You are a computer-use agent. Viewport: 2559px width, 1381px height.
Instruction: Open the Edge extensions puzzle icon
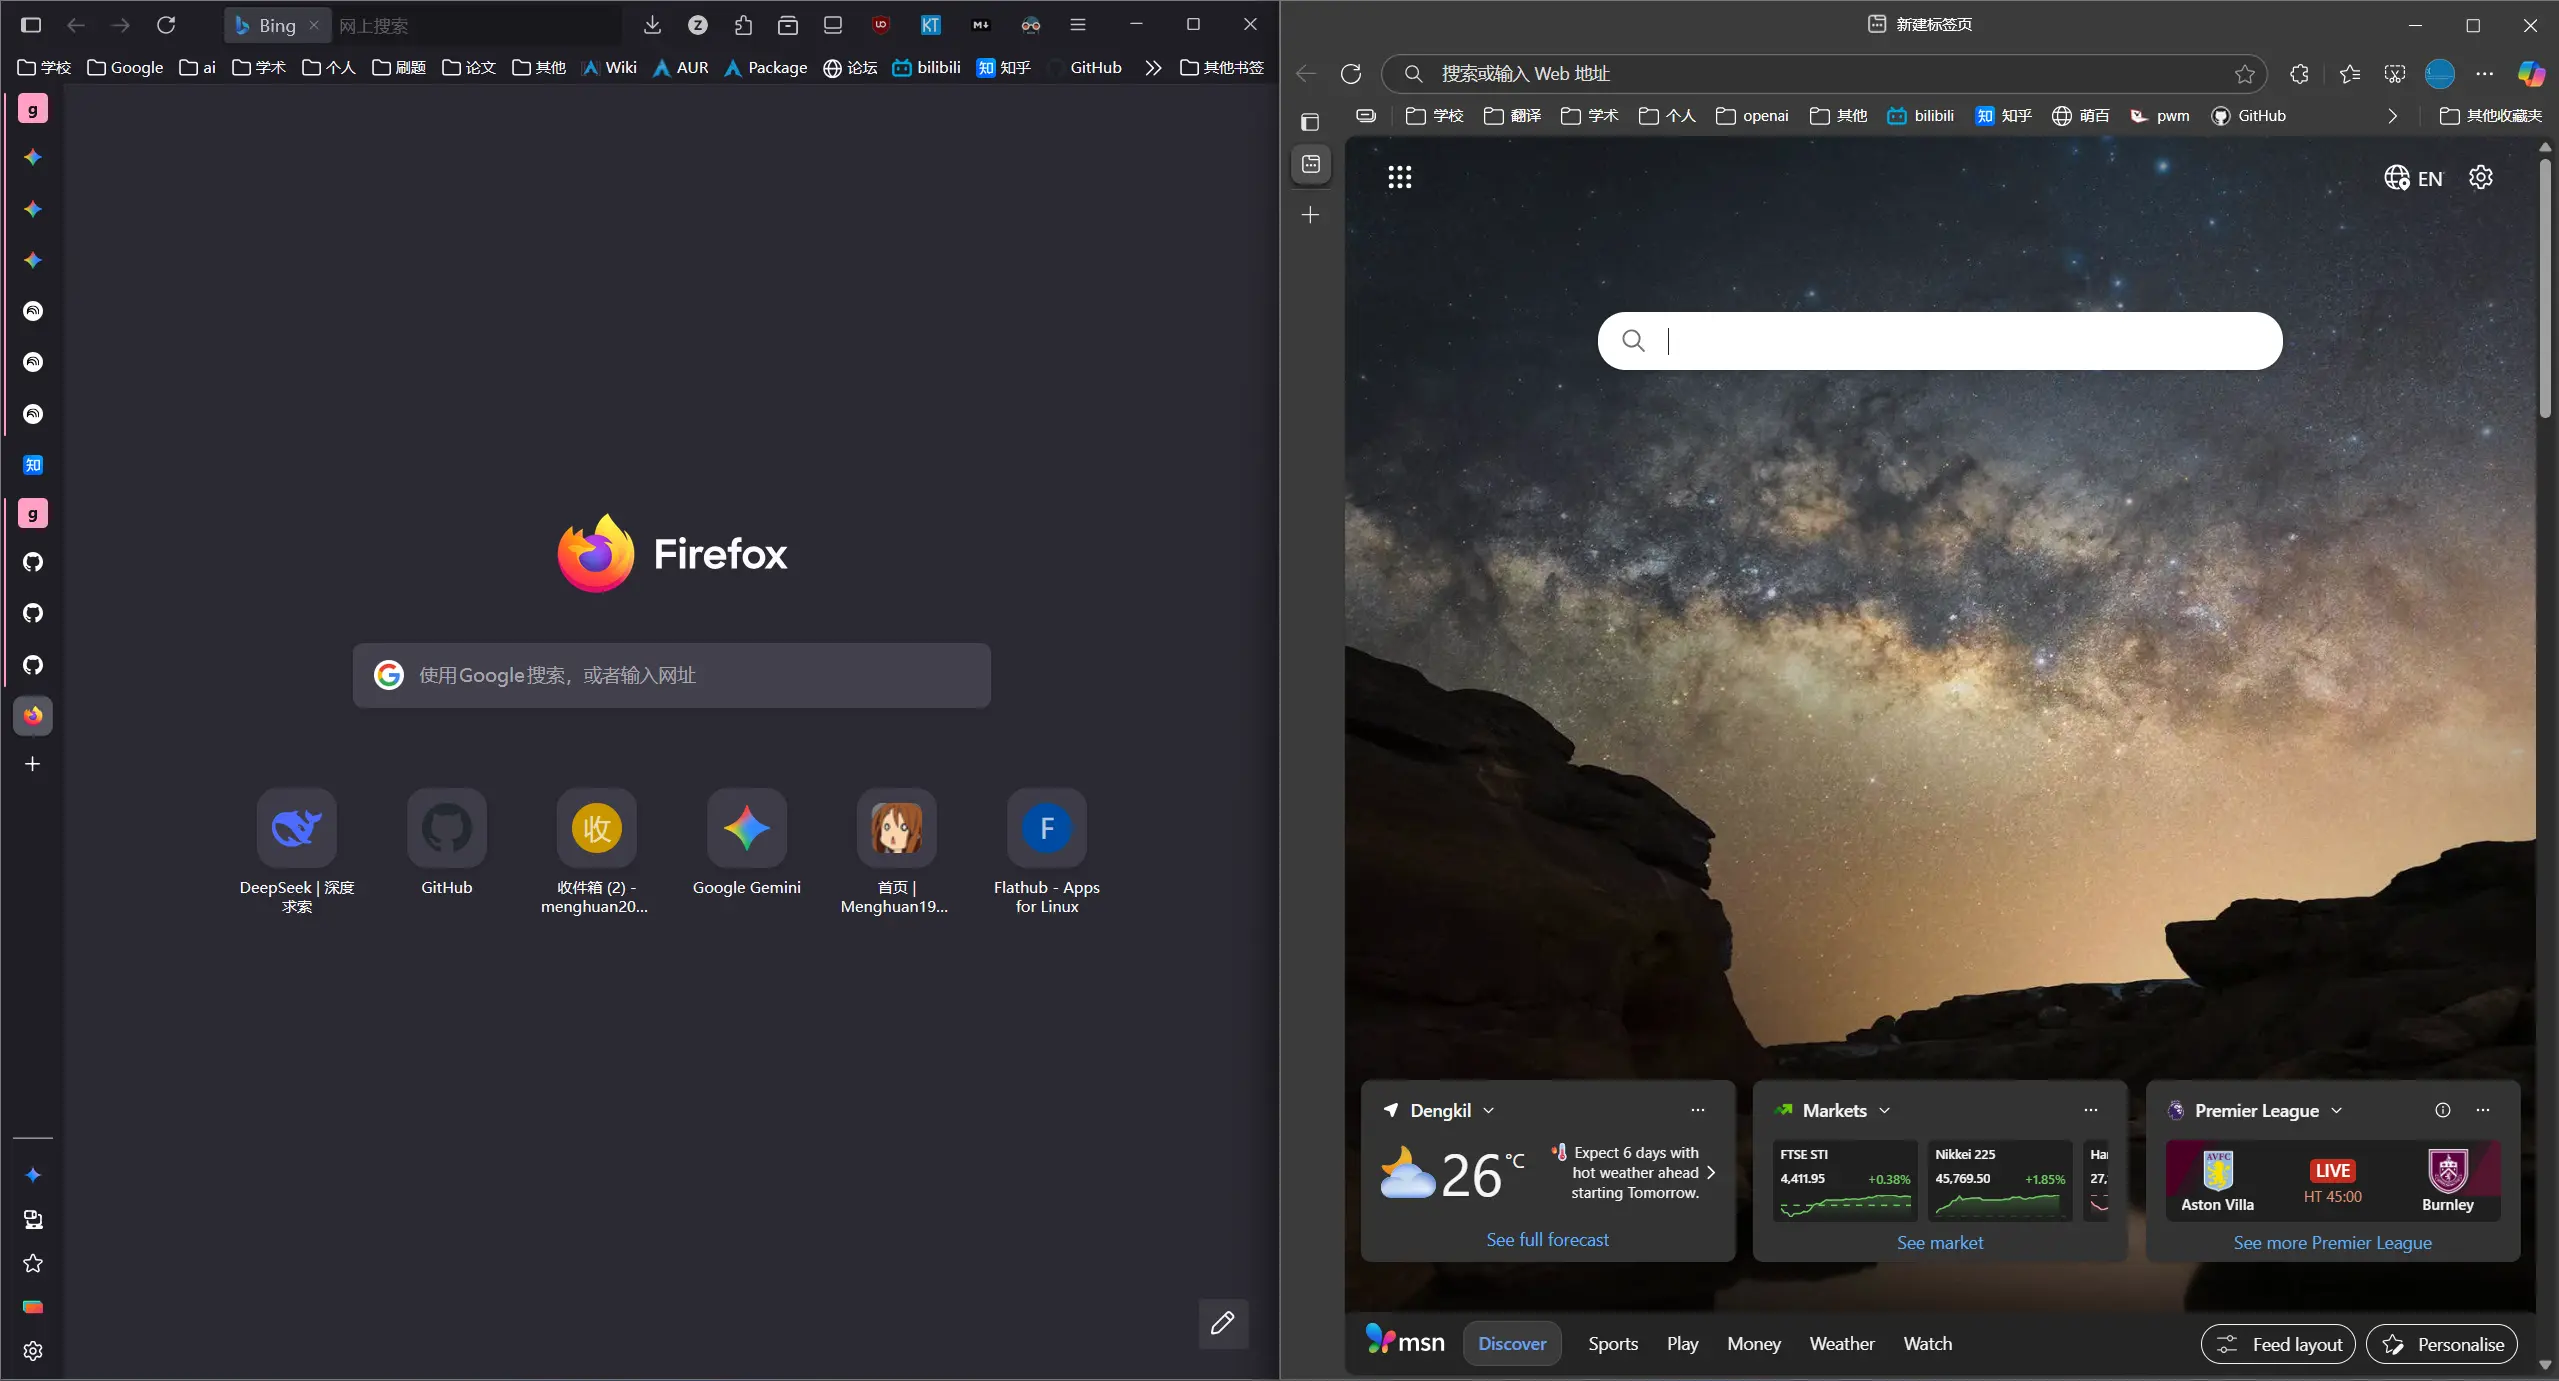2299,73
